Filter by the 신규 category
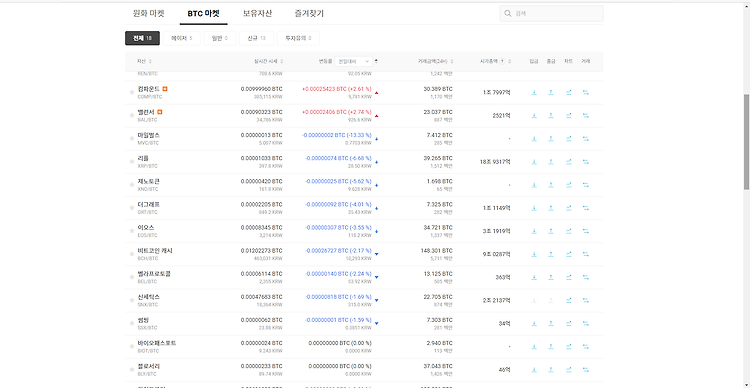 tap(256, 38)
